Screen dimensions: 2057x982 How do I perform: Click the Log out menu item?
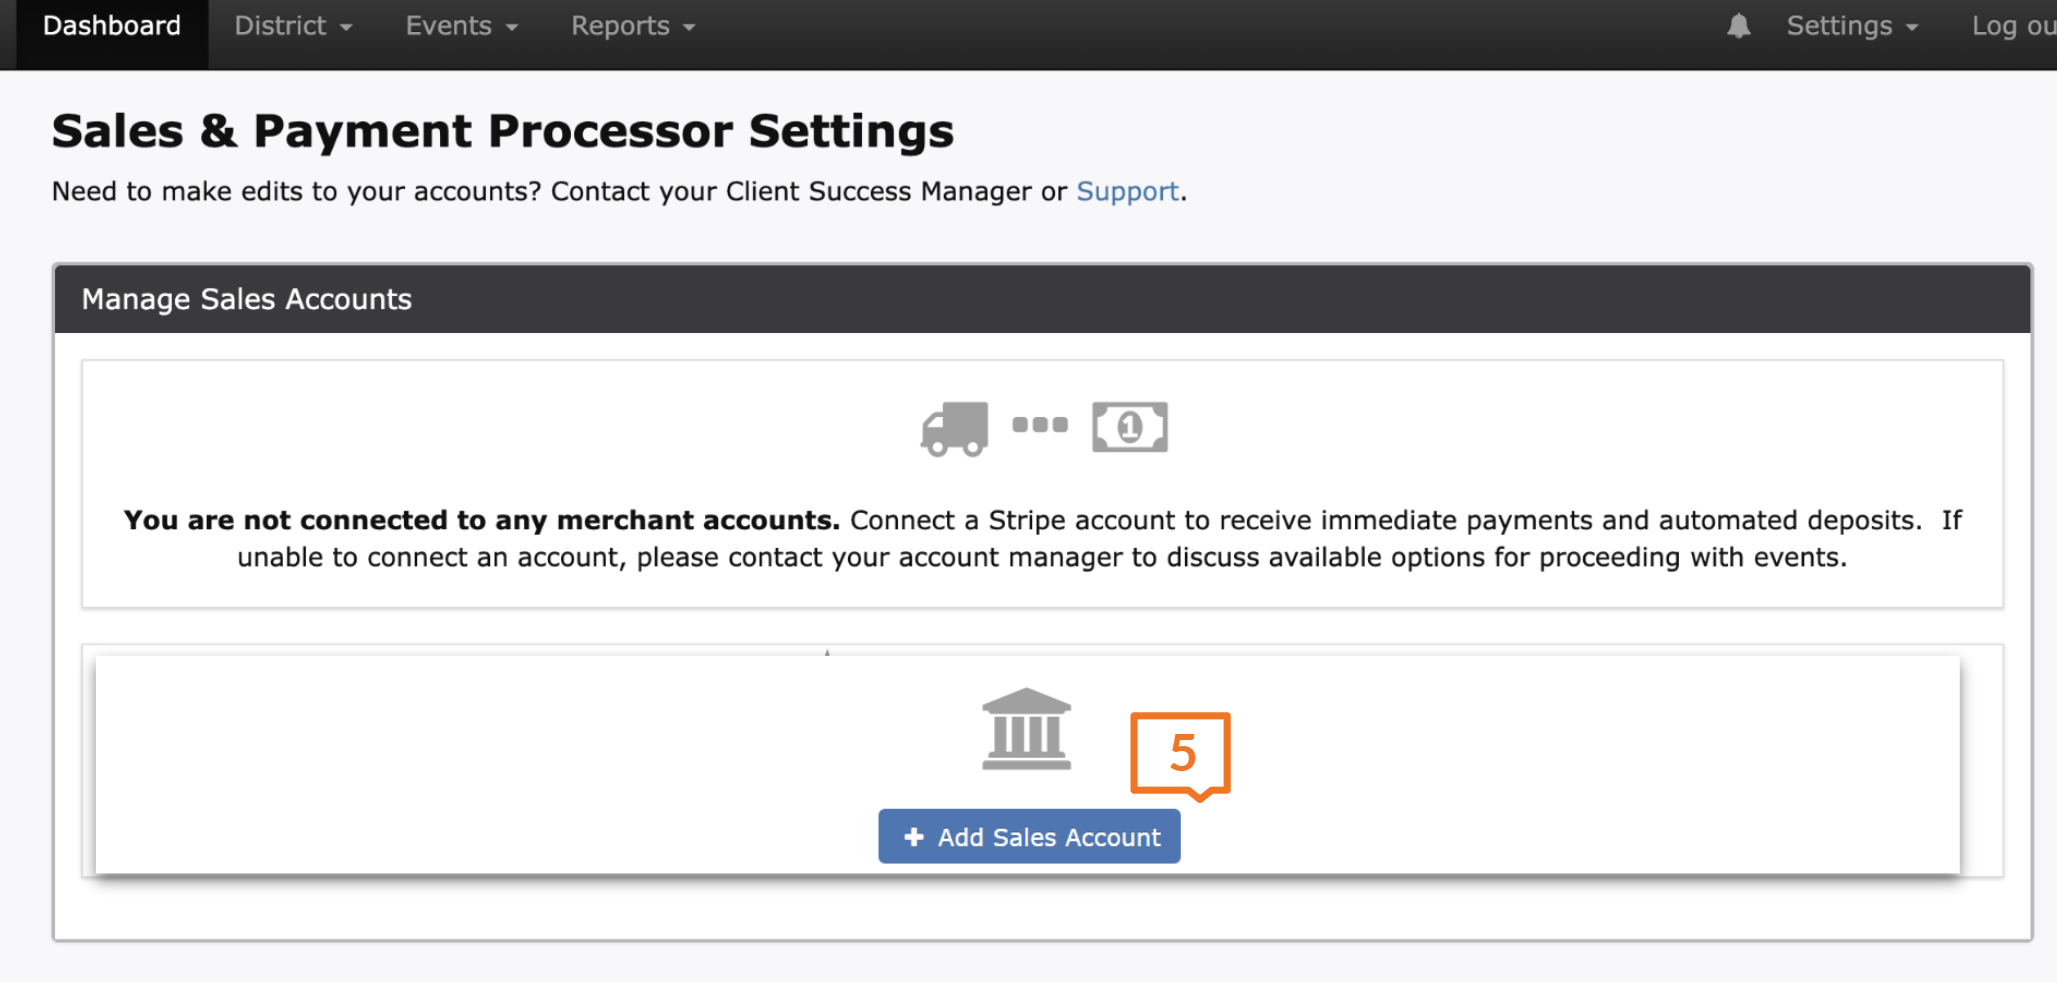(2012, 26)
